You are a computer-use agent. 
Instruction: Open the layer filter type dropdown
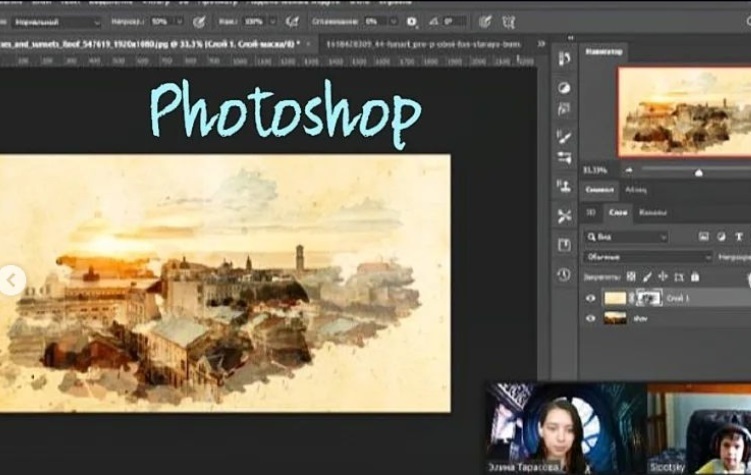pos(626,237)
